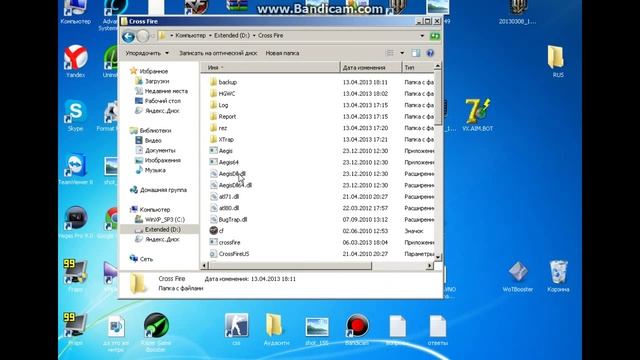Open the Корзина recycle bin
This screenshot has height=360, width=640.
558,276
